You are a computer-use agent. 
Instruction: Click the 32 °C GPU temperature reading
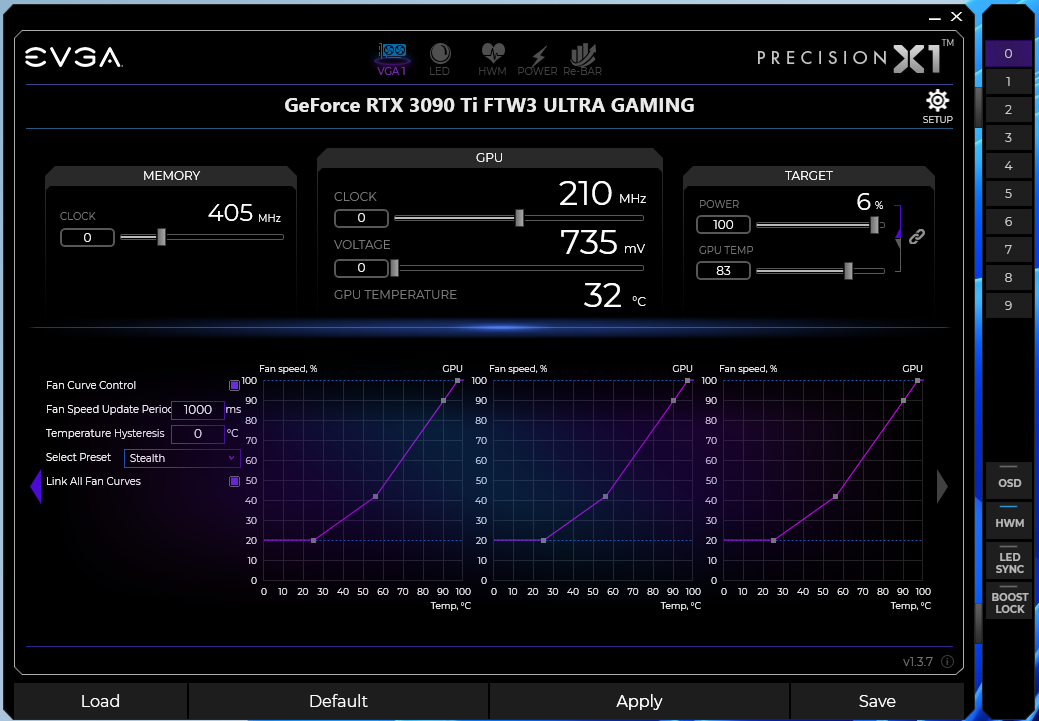614,296
